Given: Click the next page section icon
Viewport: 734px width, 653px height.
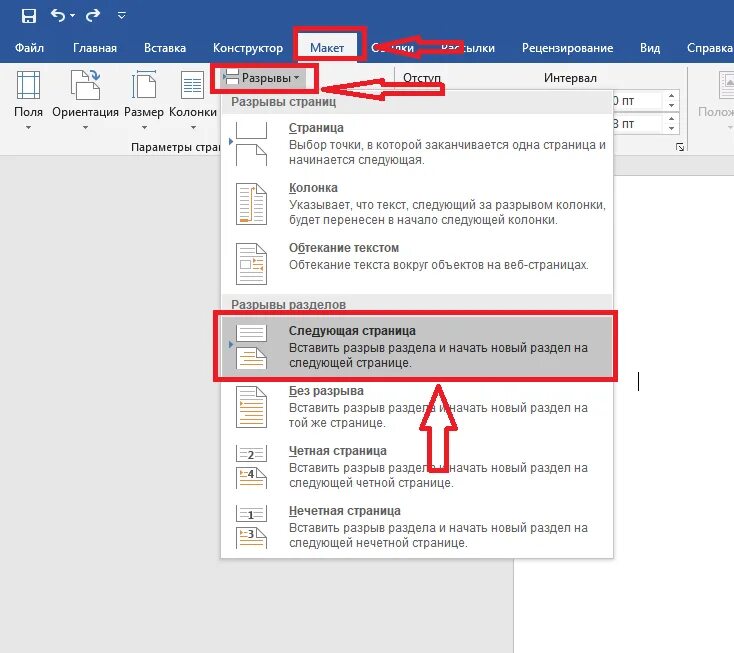Looking at the screenshot, I should pos(251,346).
